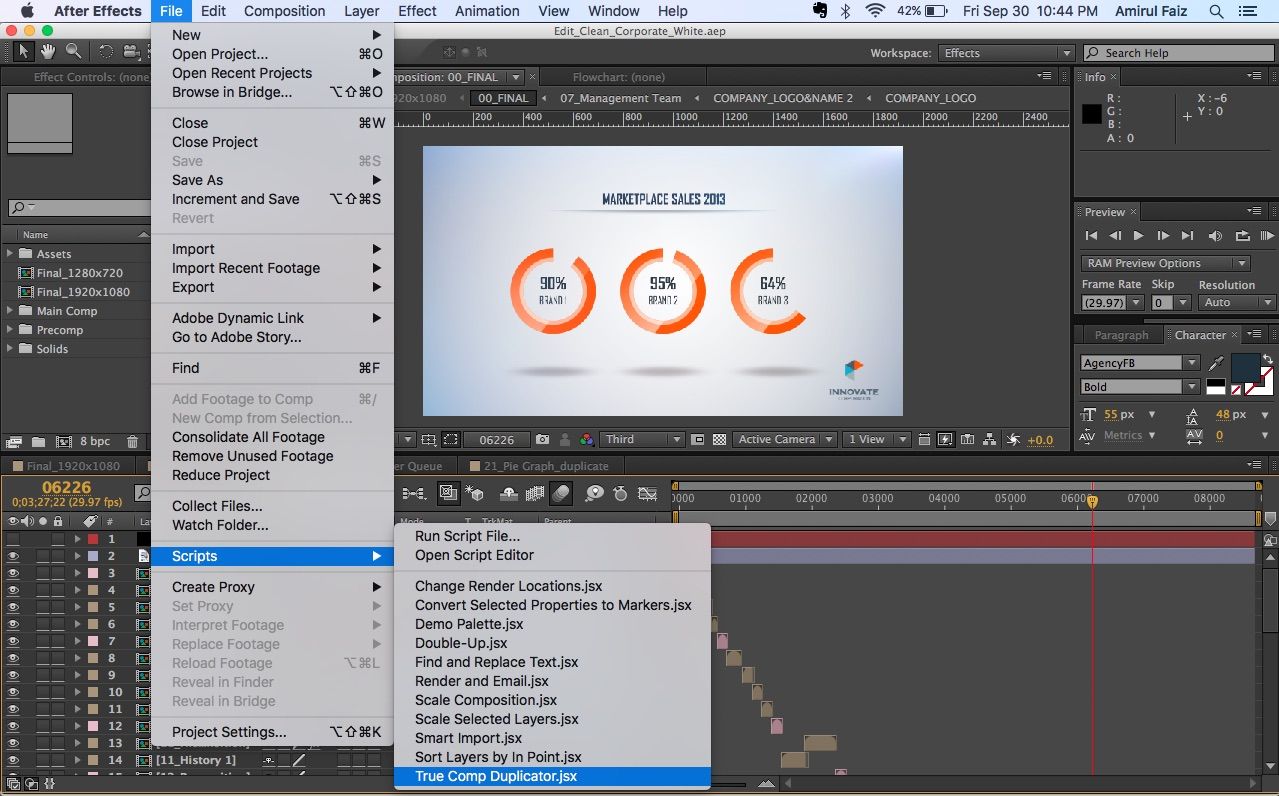Select the Zoom magnifier tool
This screenshot has width=1279, height=796.
coord(73,51)
